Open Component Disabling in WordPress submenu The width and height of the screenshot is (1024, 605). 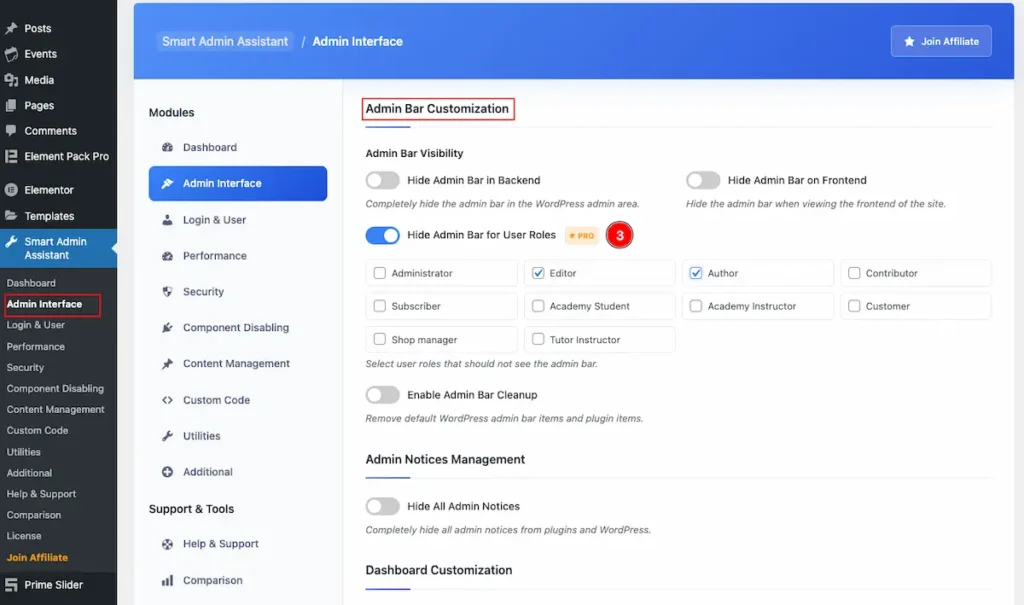point(55,388)
